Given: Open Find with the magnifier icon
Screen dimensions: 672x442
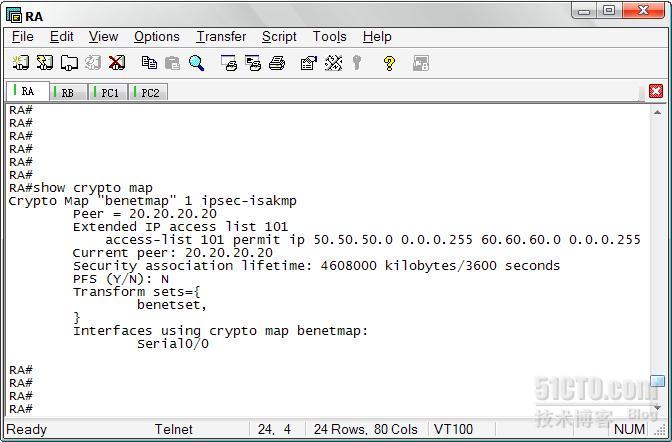Looking at the screenshot, I should [x=197, y=63].
